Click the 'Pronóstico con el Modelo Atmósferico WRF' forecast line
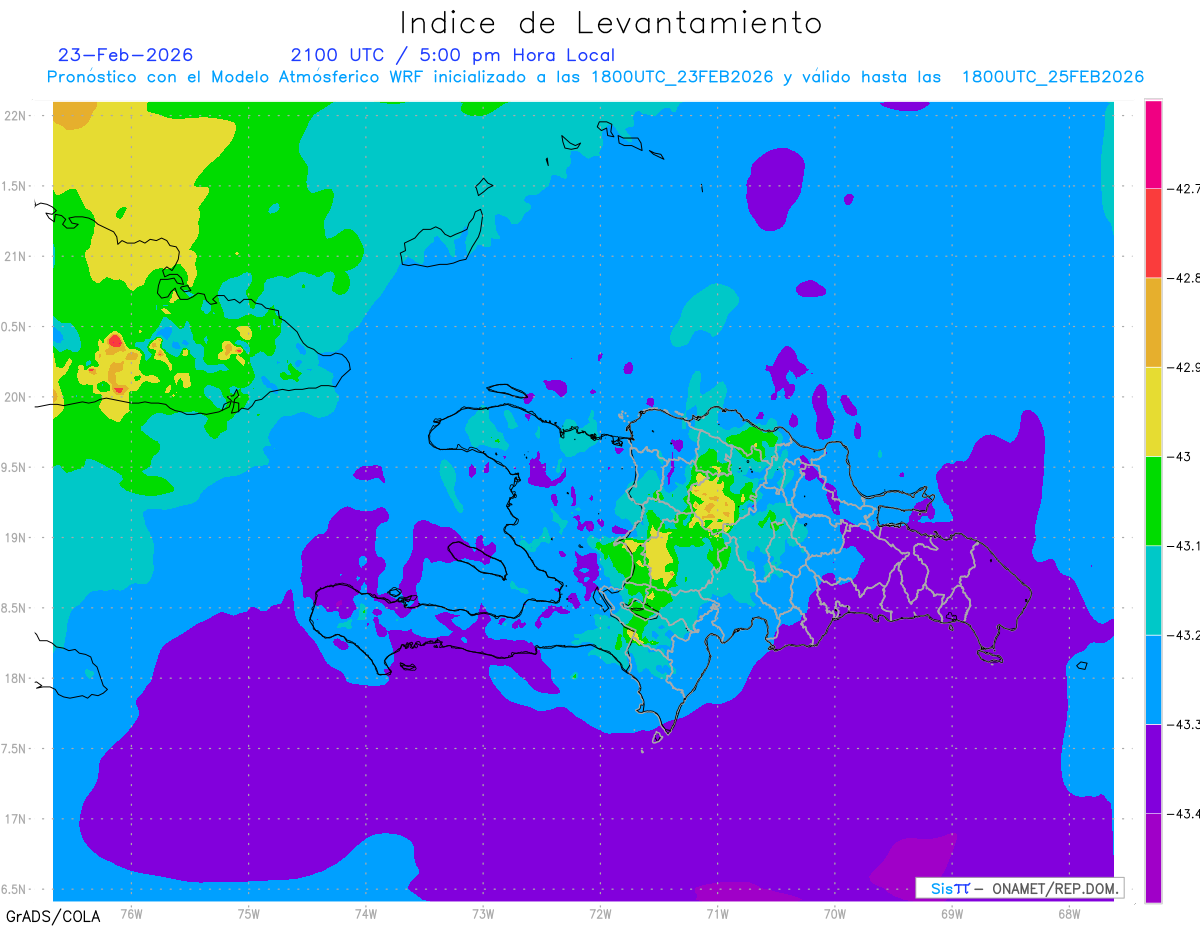Image resolution: width=1200 pixels, height=927 pixels. point(595,77)
